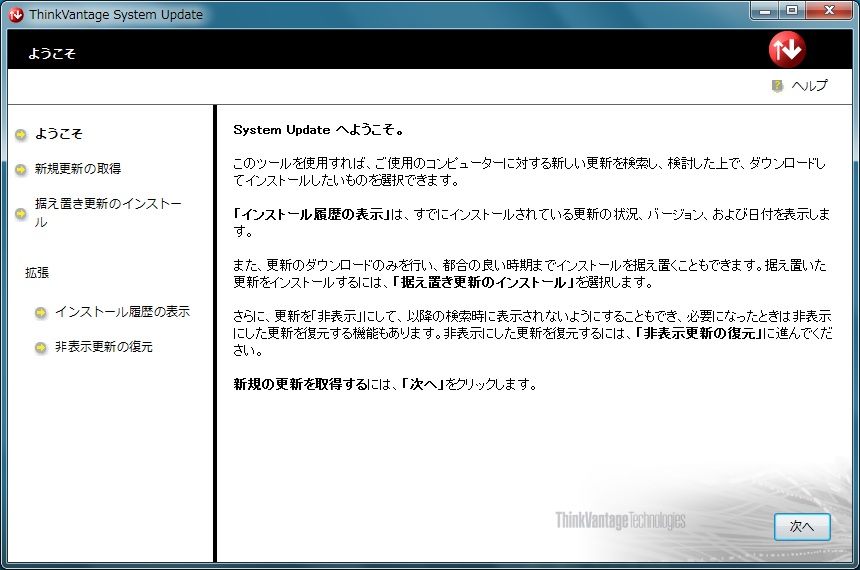The width and height of the screenshot is (860, 570).
Task: Click the arrow icon beside 据え置き更新のインストール
Action: point(21,213)
